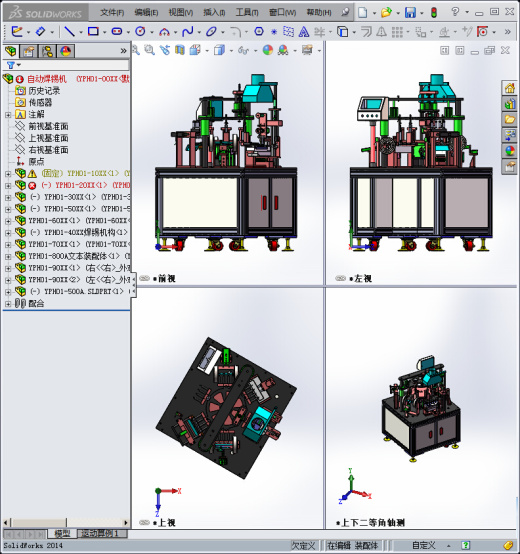
Task: Open the SolidWorks Resources home tab
Action: (x=509, y=88)
